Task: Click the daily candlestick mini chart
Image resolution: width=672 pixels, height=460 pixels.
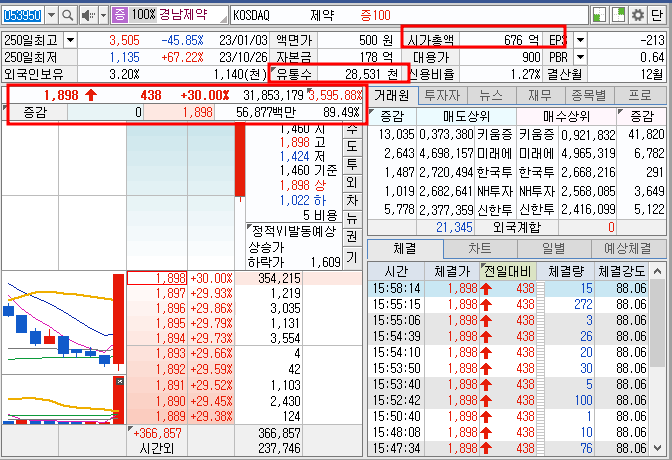Action: pyautogui.click(x=64, y=322)
